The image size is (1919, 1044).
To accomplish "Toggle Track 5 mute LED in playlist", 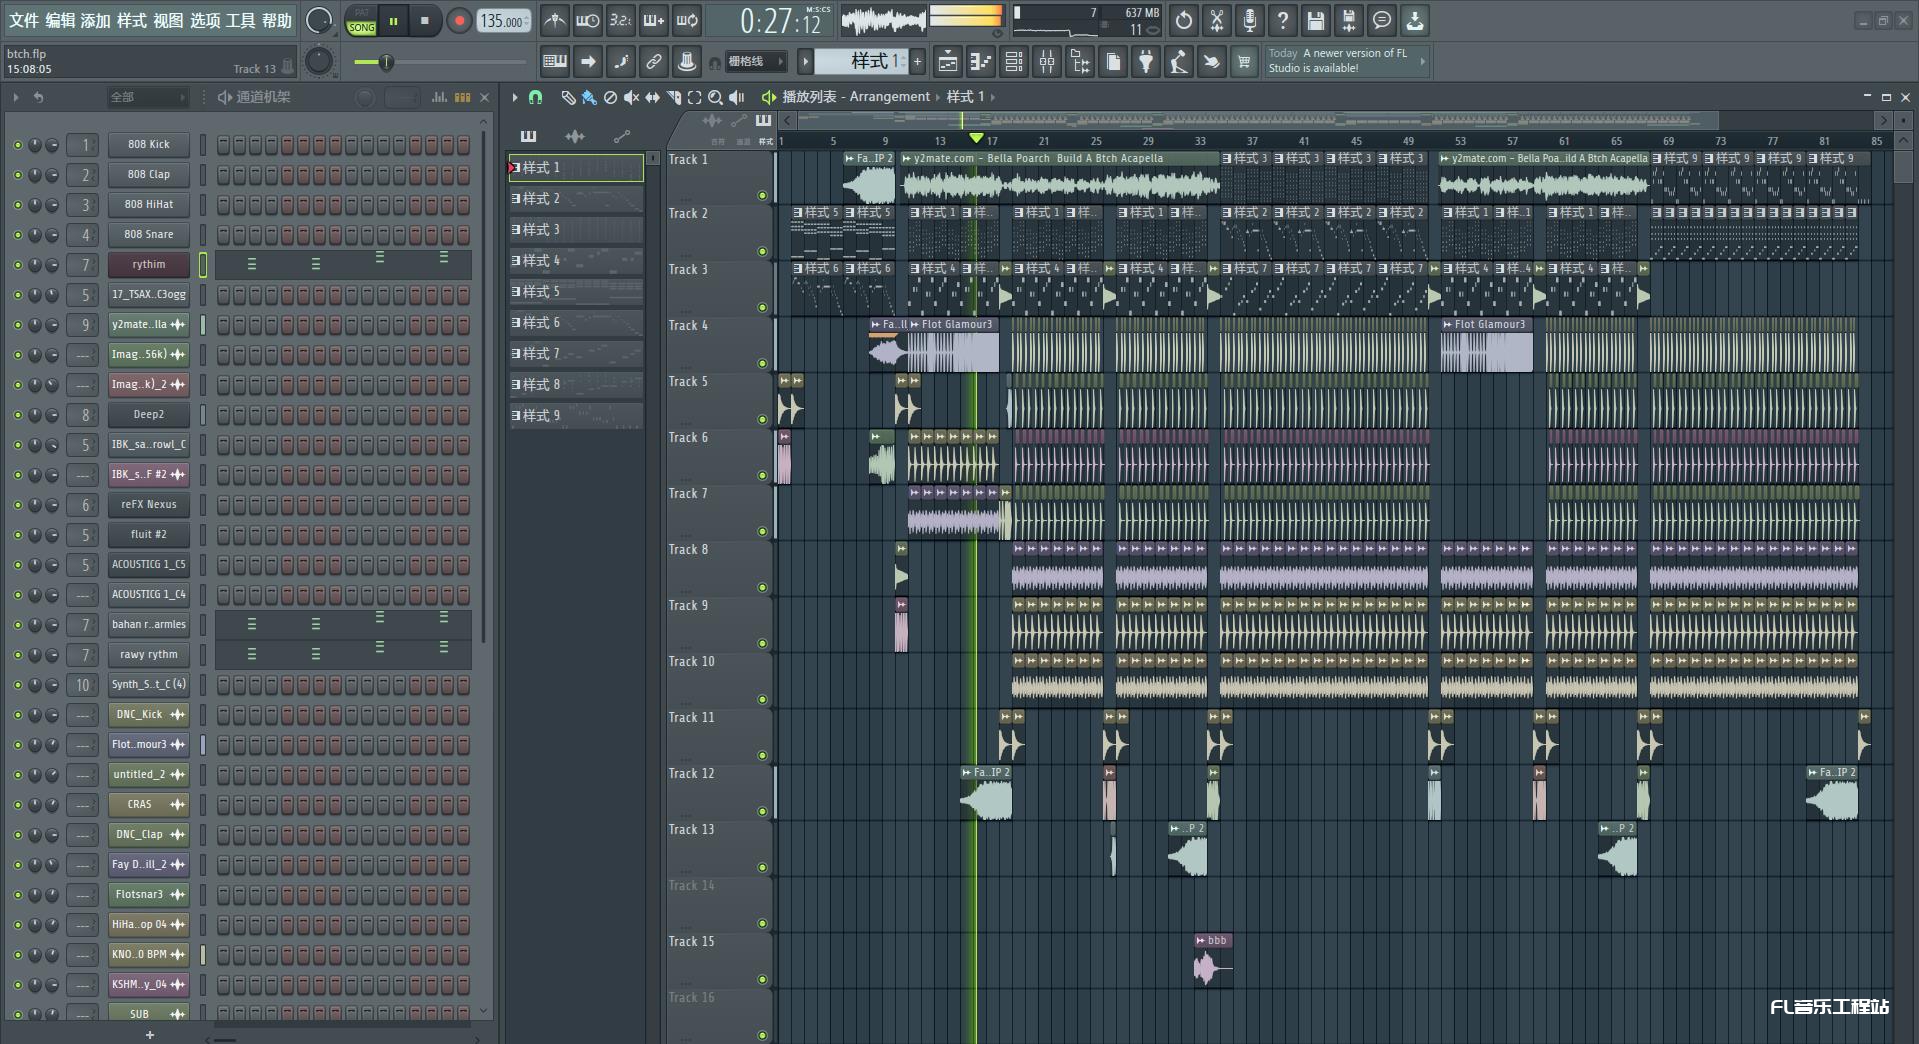I will (x=762, y=419).
